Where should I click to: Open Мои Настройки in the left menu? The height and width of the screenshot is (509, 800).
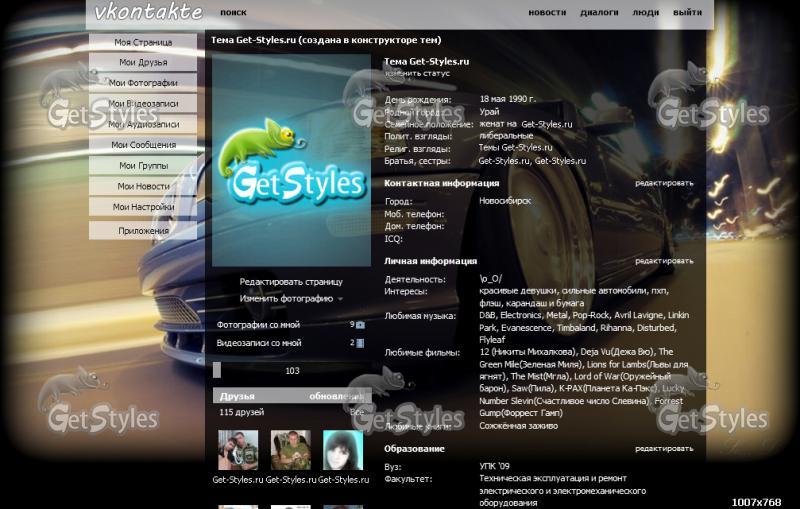click(143, 207)
